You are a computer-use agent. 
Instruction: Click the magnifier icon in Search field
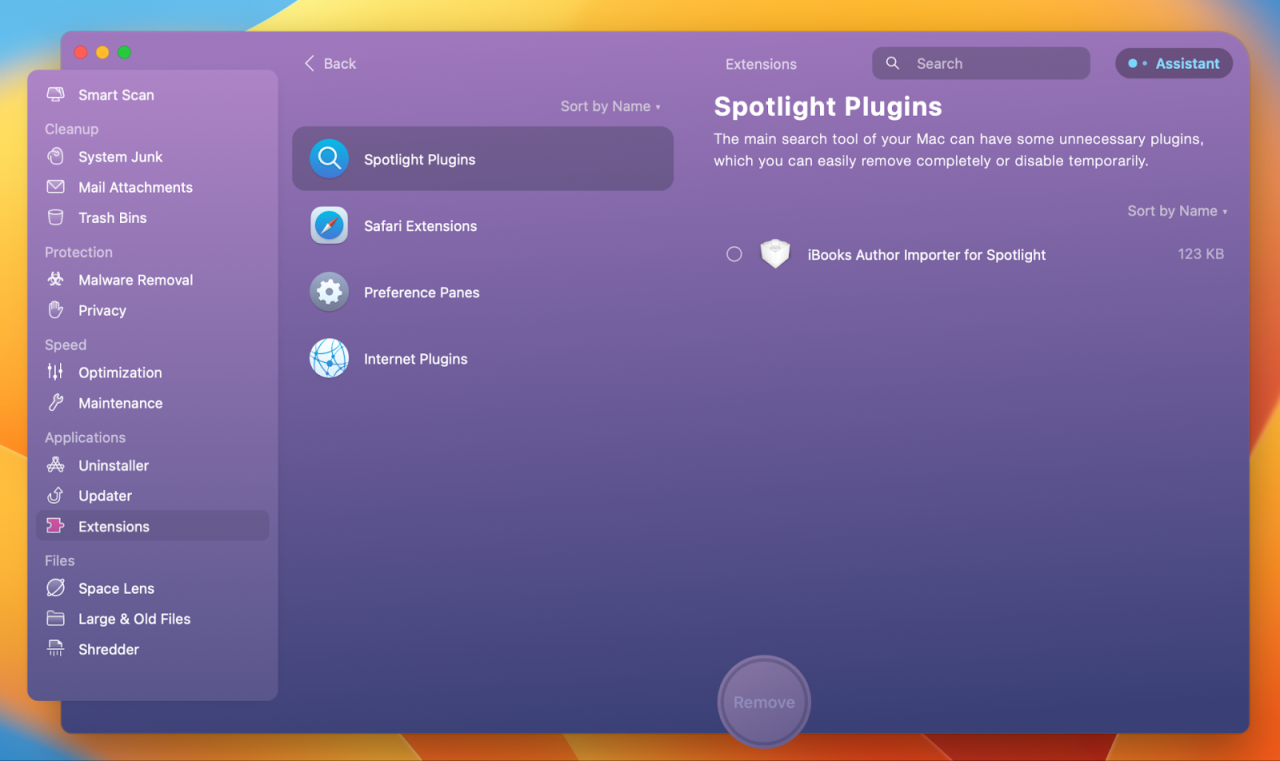point(892,63)
